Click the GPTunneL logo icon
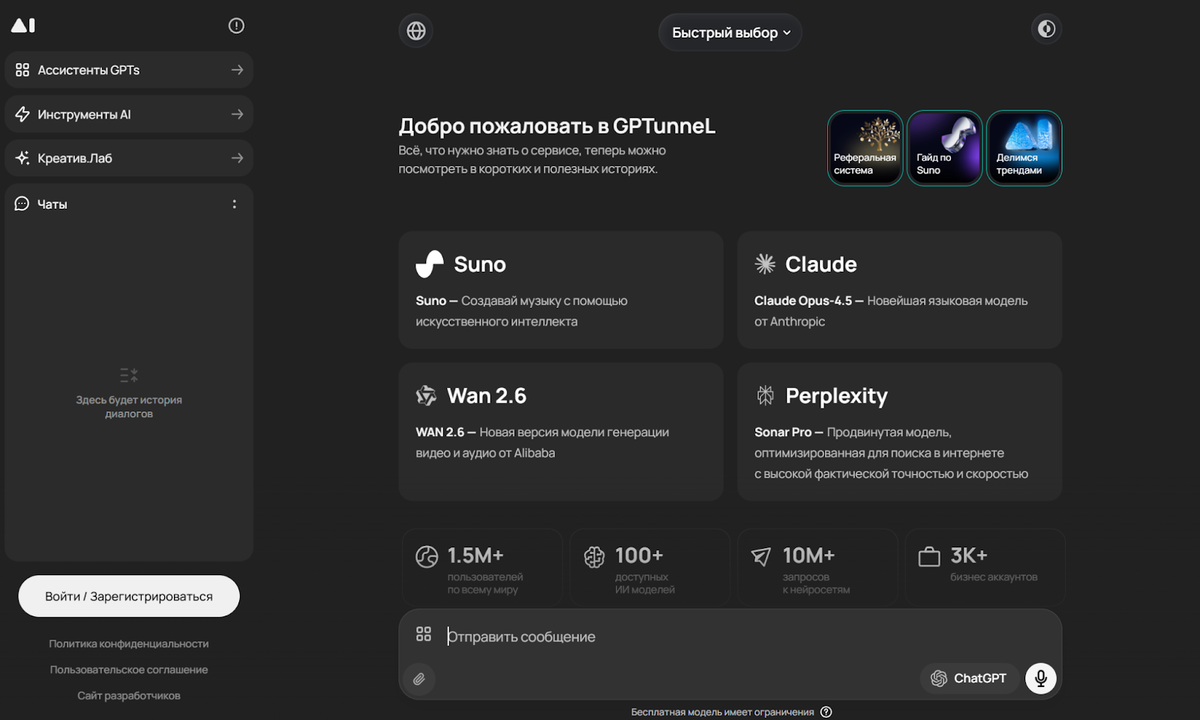Viewport: 1200px width, 720px height. pos(23,25)
